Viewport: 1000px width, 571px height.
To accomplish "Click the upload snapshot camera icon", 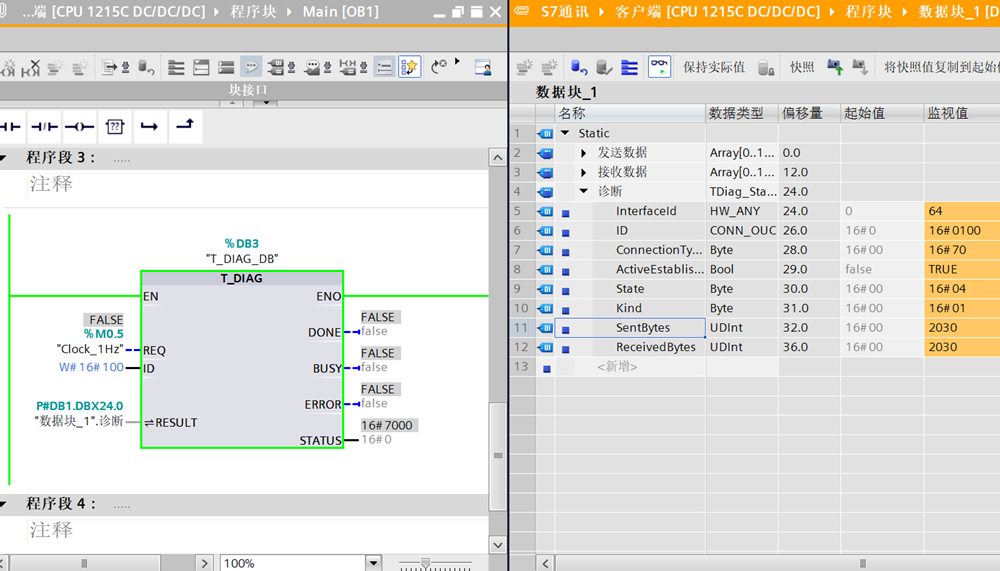I will pyautogui.click(x=835, y=67).
